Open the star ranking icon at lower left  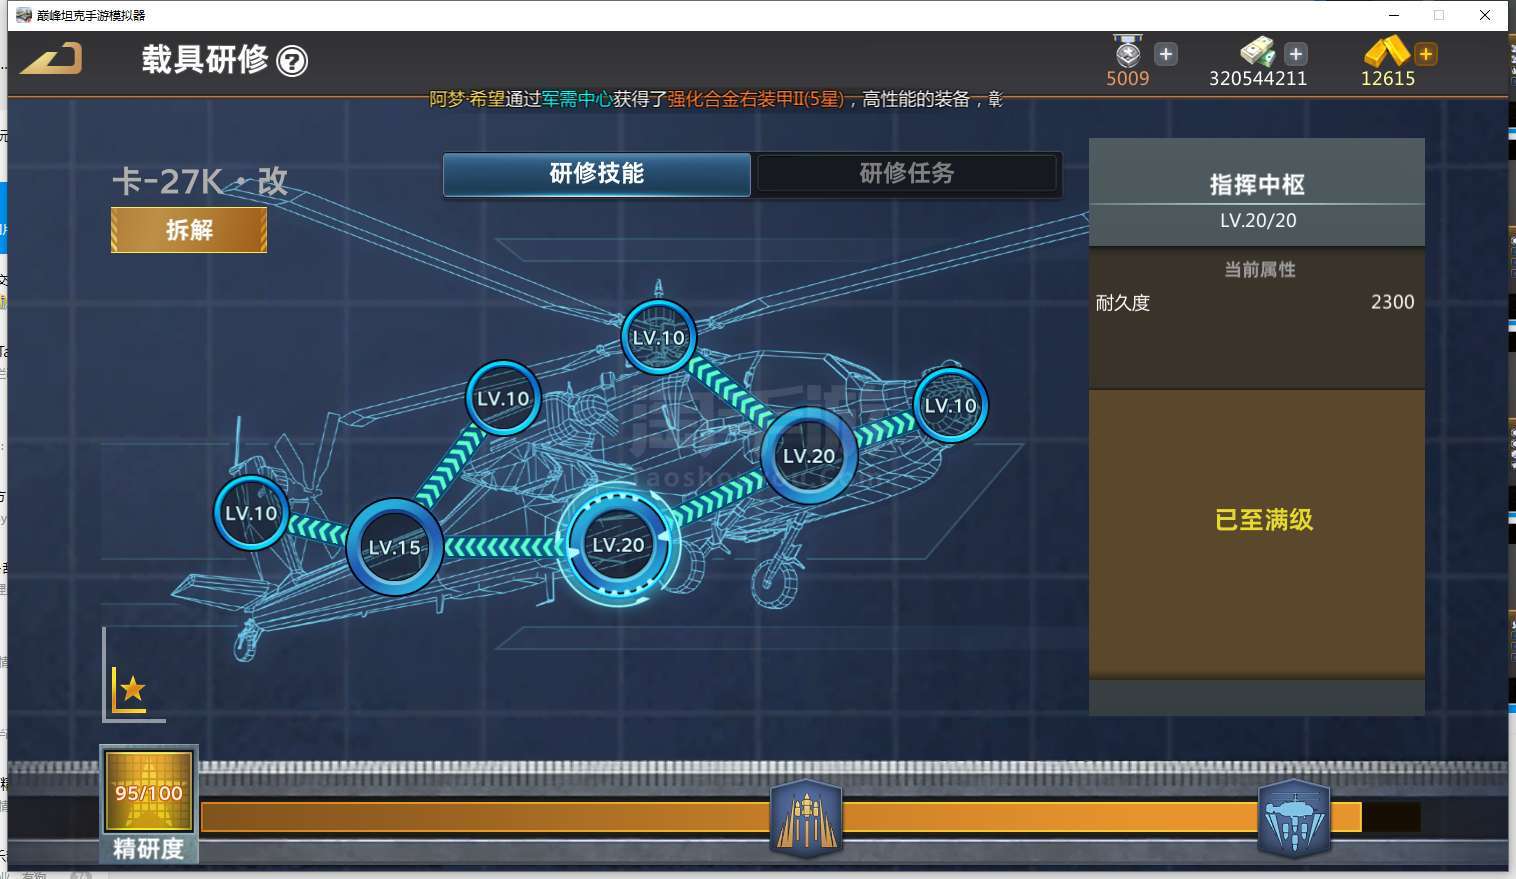(131, 689)
